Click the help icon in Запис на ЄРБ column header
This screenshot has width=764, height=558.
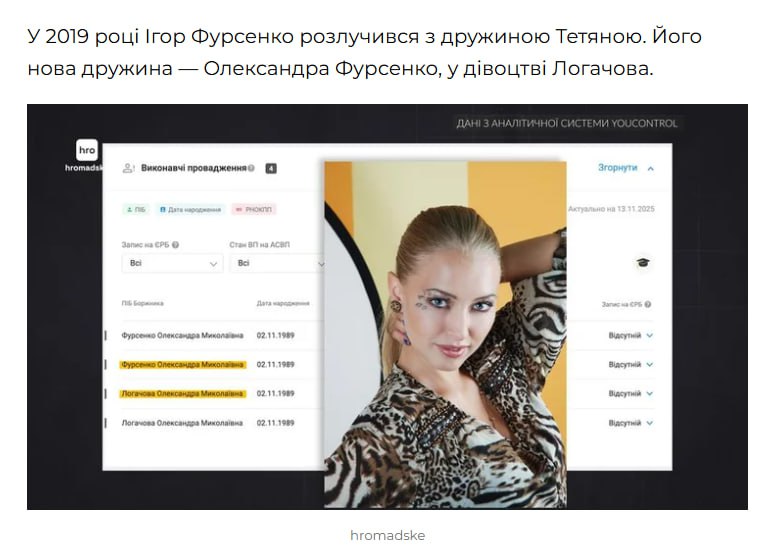(648, 305)
